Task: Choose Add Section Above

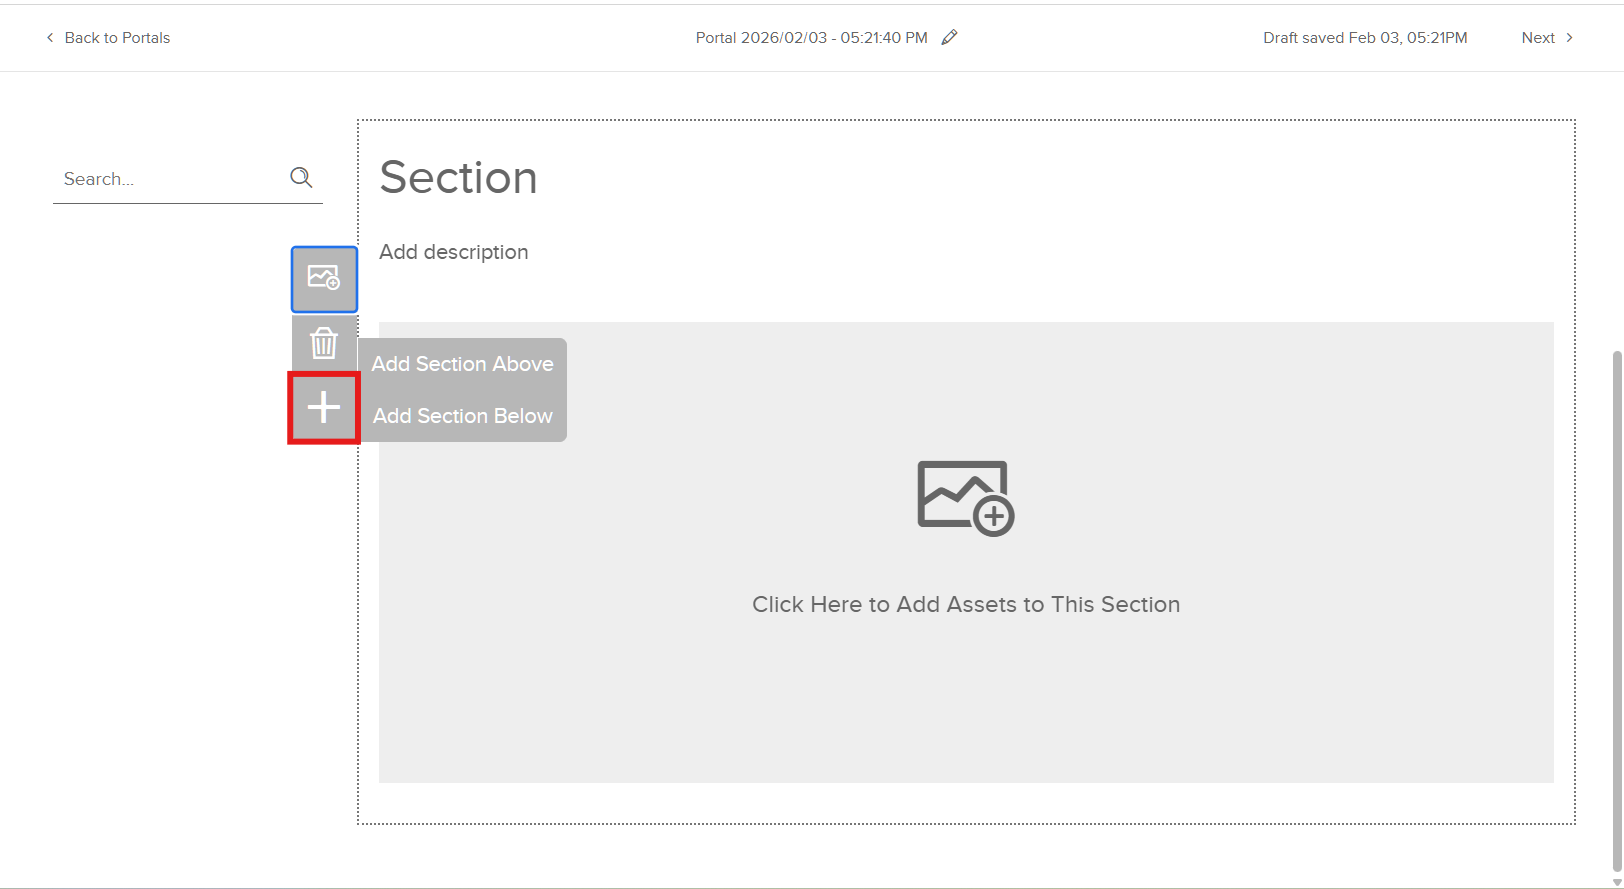Action: [x=462, y=364]
